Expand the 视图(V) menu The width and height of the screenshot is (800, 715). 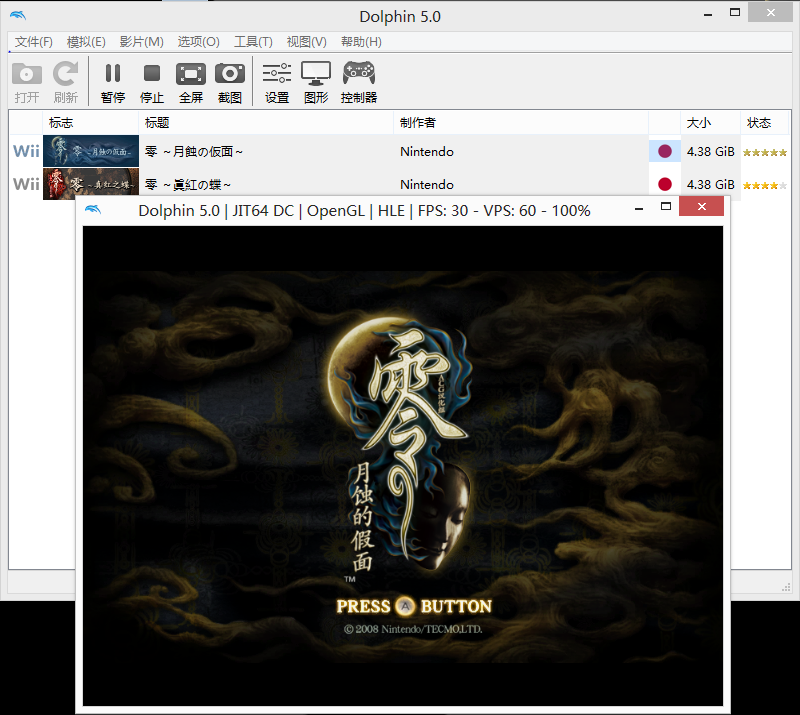(x=306, y=42)
